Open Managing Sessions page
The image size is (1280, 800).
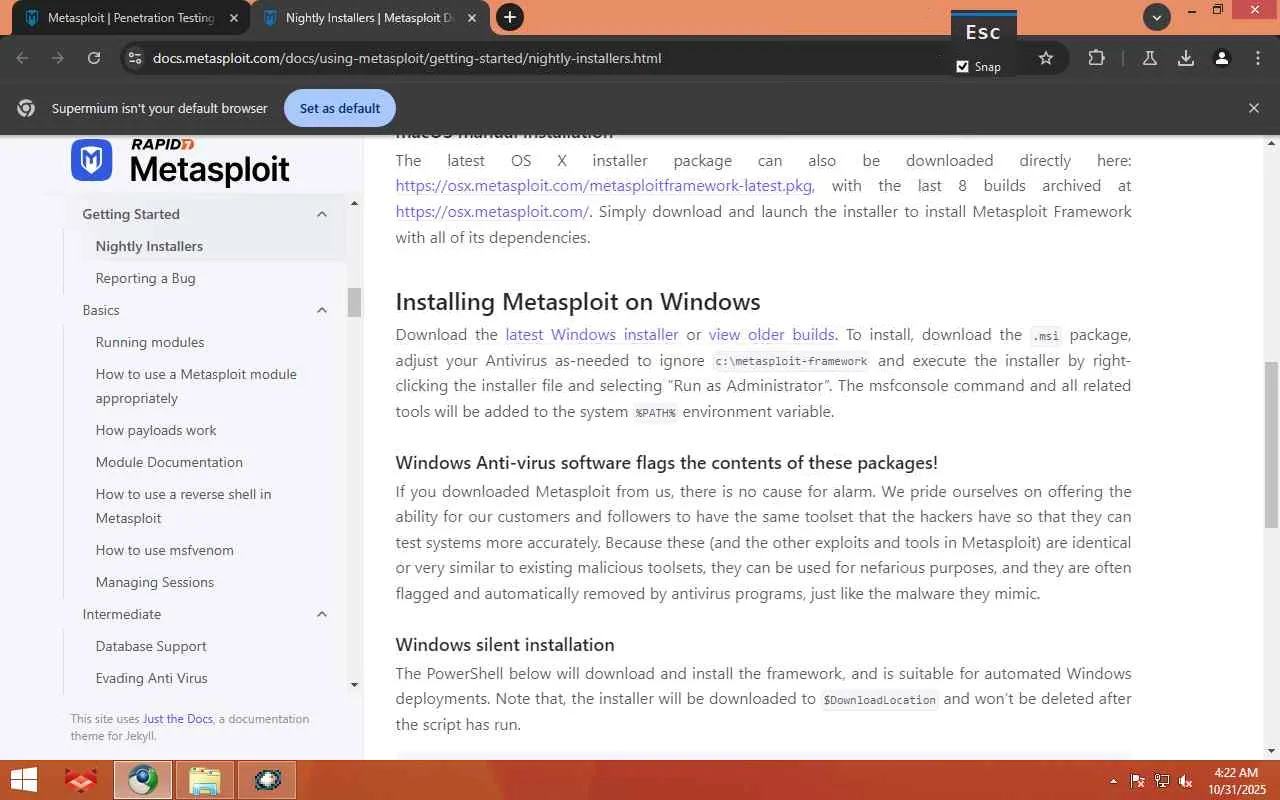coord(155,582)
